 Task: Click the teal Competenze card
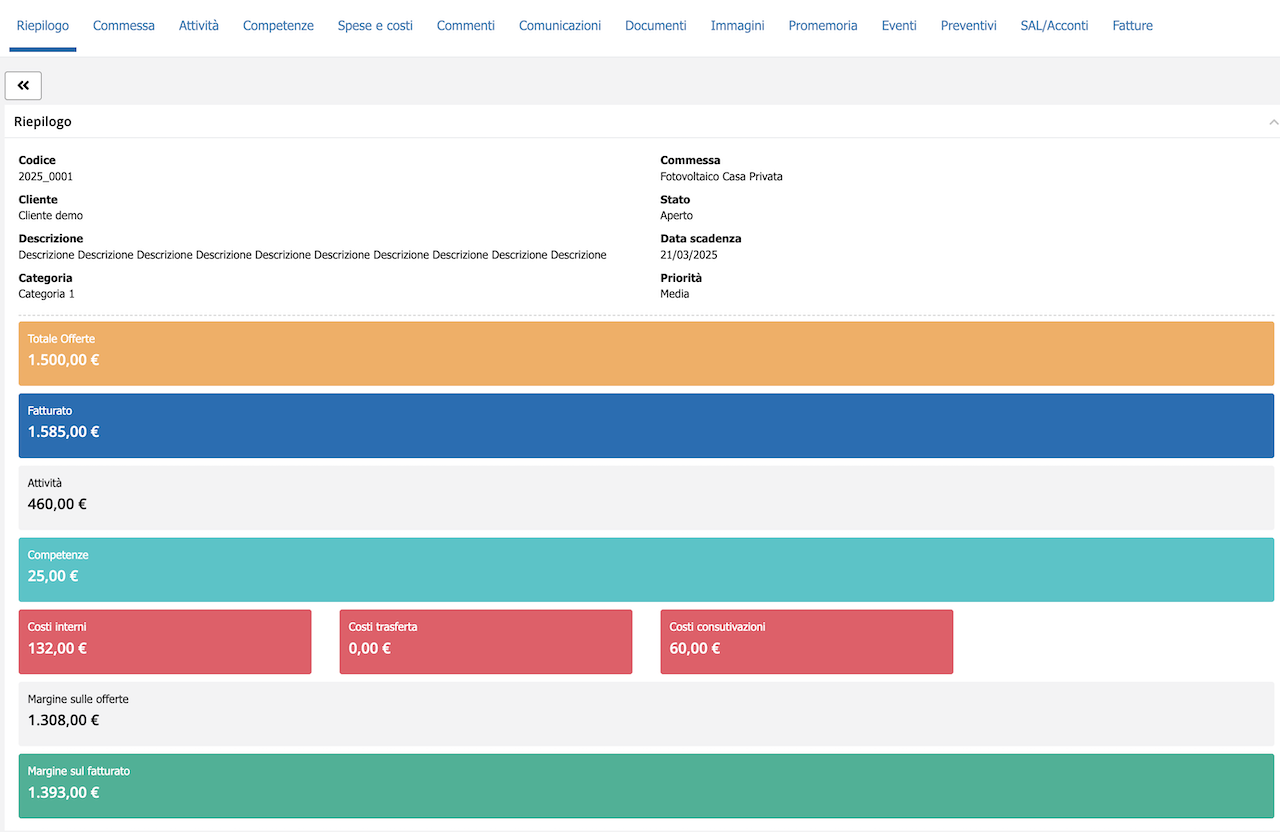(x=646, y=569)
